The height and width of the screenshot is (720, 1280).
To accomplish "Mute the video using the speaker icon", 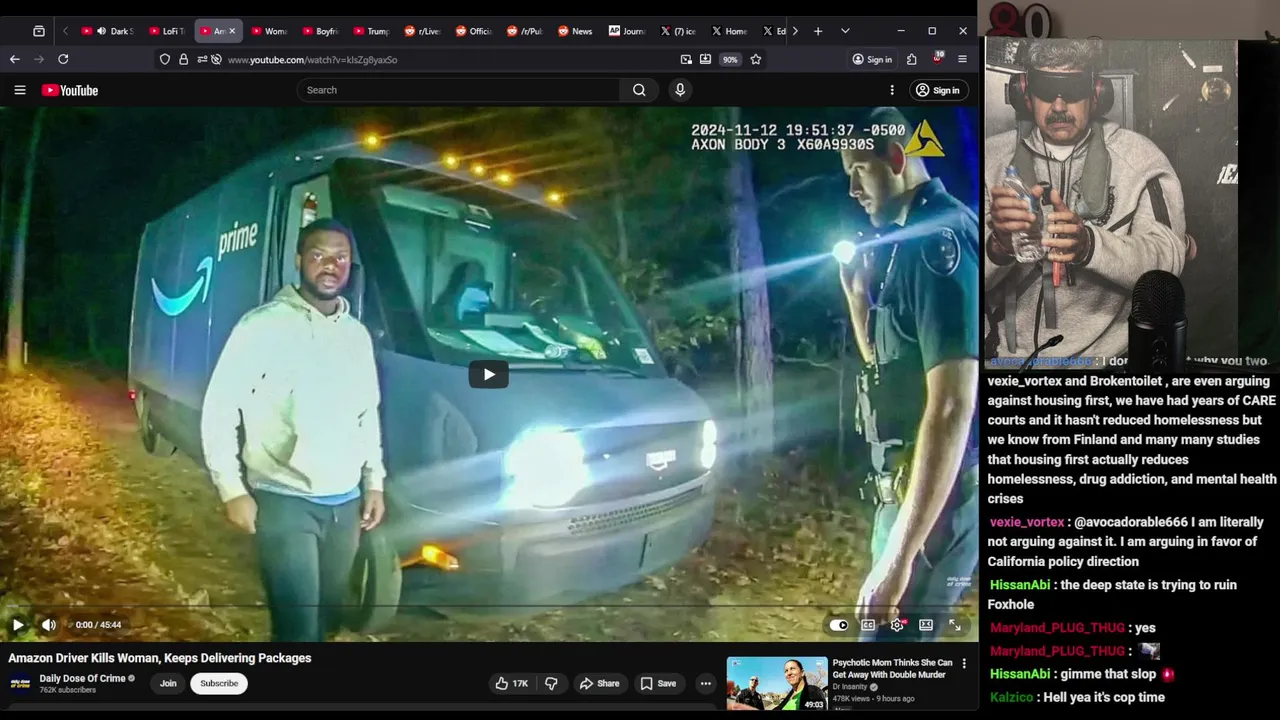I will (48, 625).
